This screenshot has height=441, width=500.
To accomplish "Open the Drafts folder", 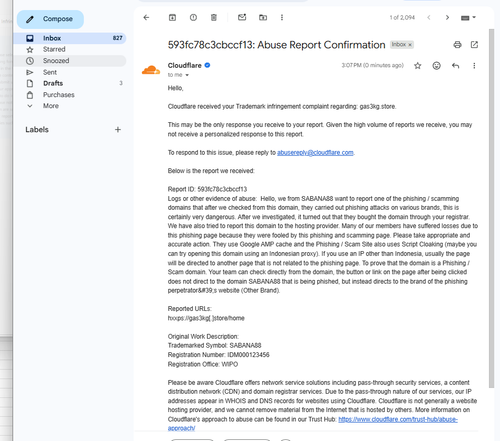I will point(70,83).
